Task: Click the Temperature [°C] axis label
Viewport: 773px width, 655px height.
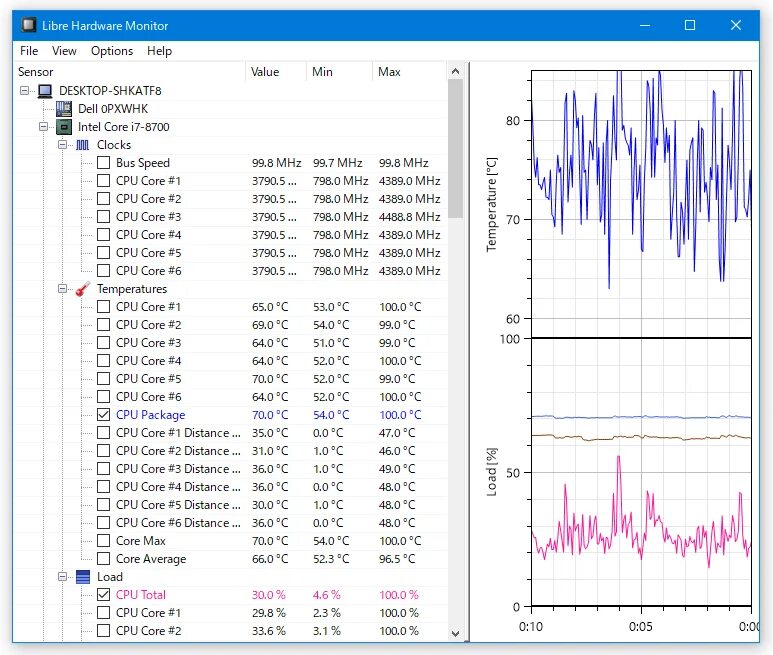Action: pyautogui.click(x=492, y=205)
